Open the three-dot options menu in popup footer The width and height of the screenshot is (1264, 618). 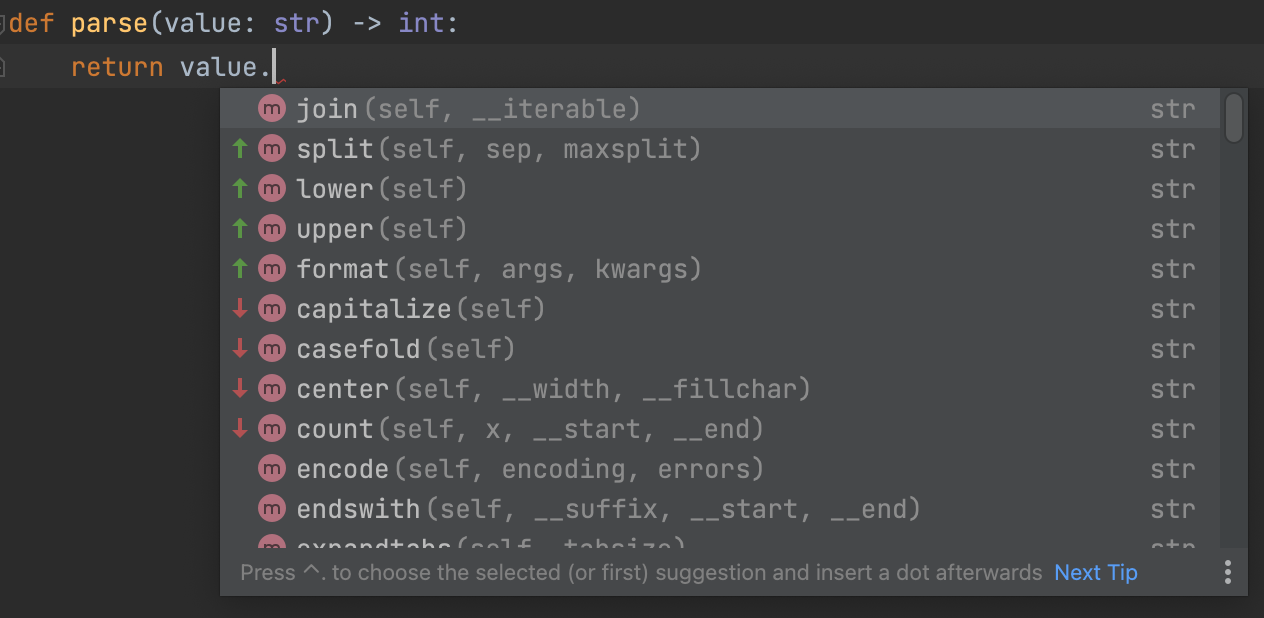pos(1227,572)
